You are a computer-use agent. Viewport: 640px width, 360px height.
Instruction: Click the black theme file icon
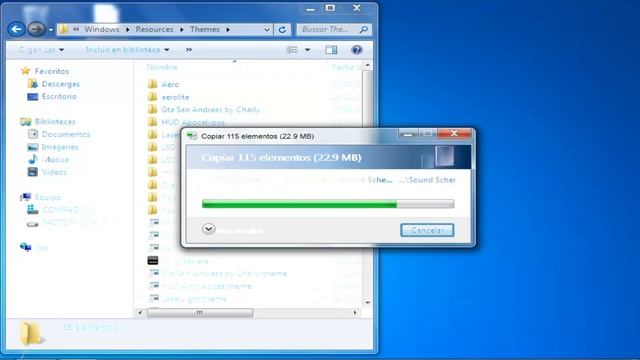pos(153,260)
